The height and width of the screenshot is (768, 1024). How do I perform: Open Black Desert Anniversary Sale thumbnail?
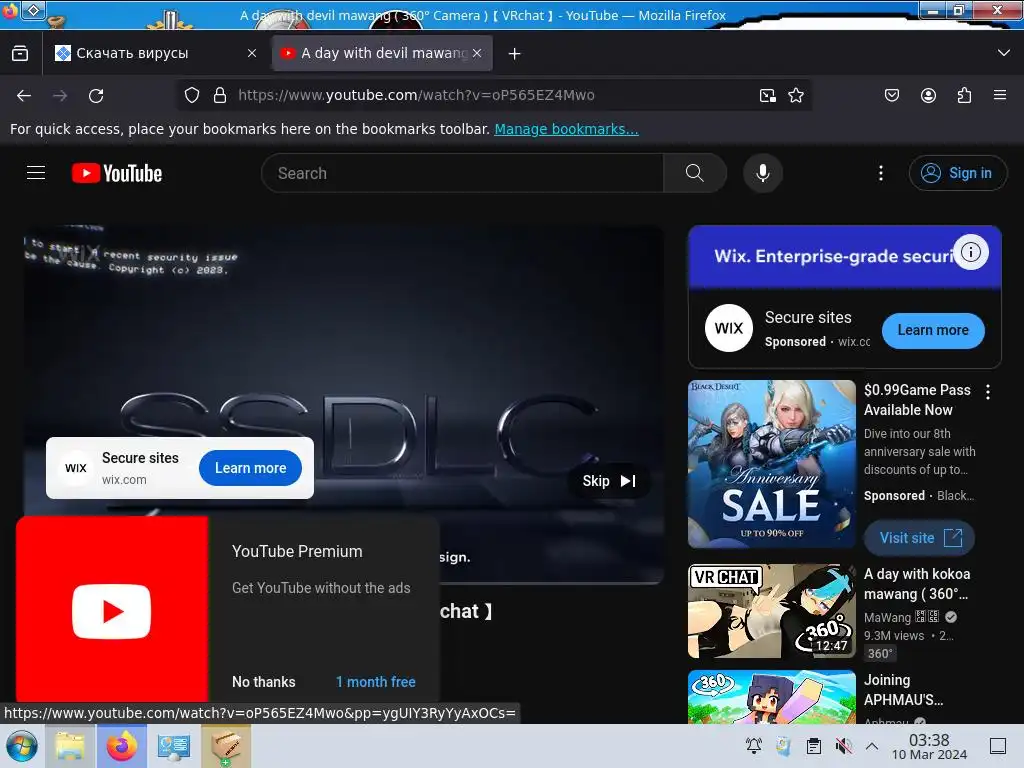click(772, 464)
